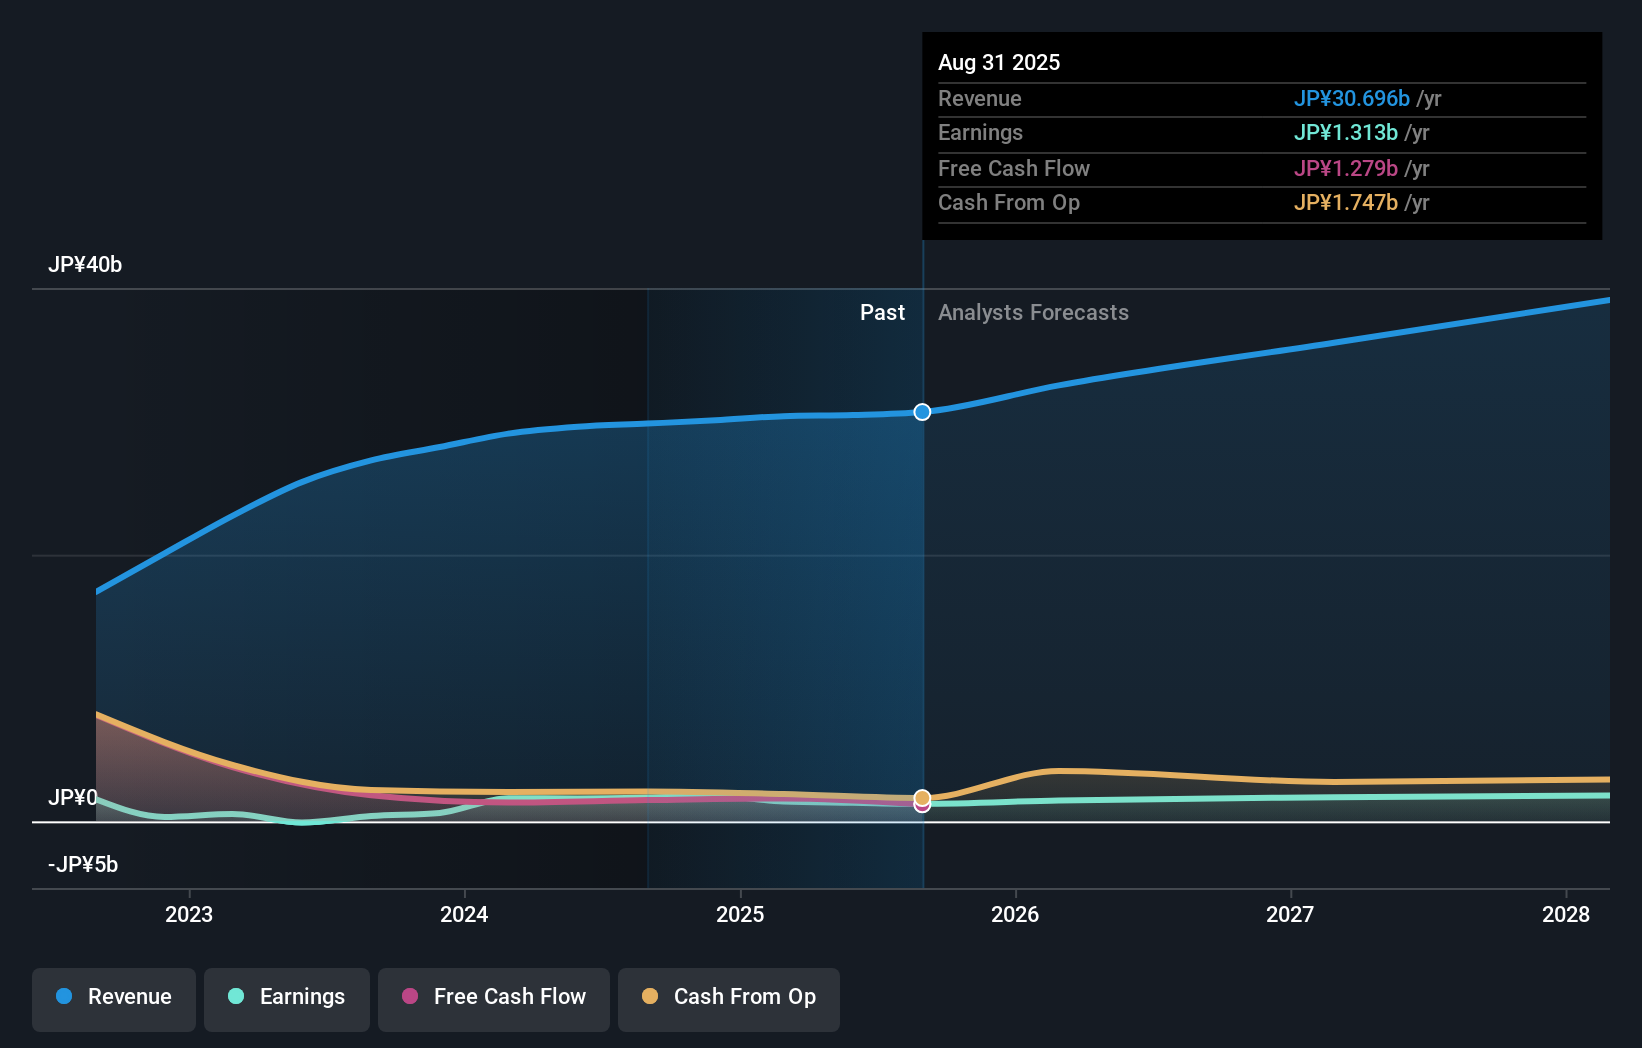Click the blue Revenue legend dot
The image size is (1642, 1048).
[x=64, y=996]
